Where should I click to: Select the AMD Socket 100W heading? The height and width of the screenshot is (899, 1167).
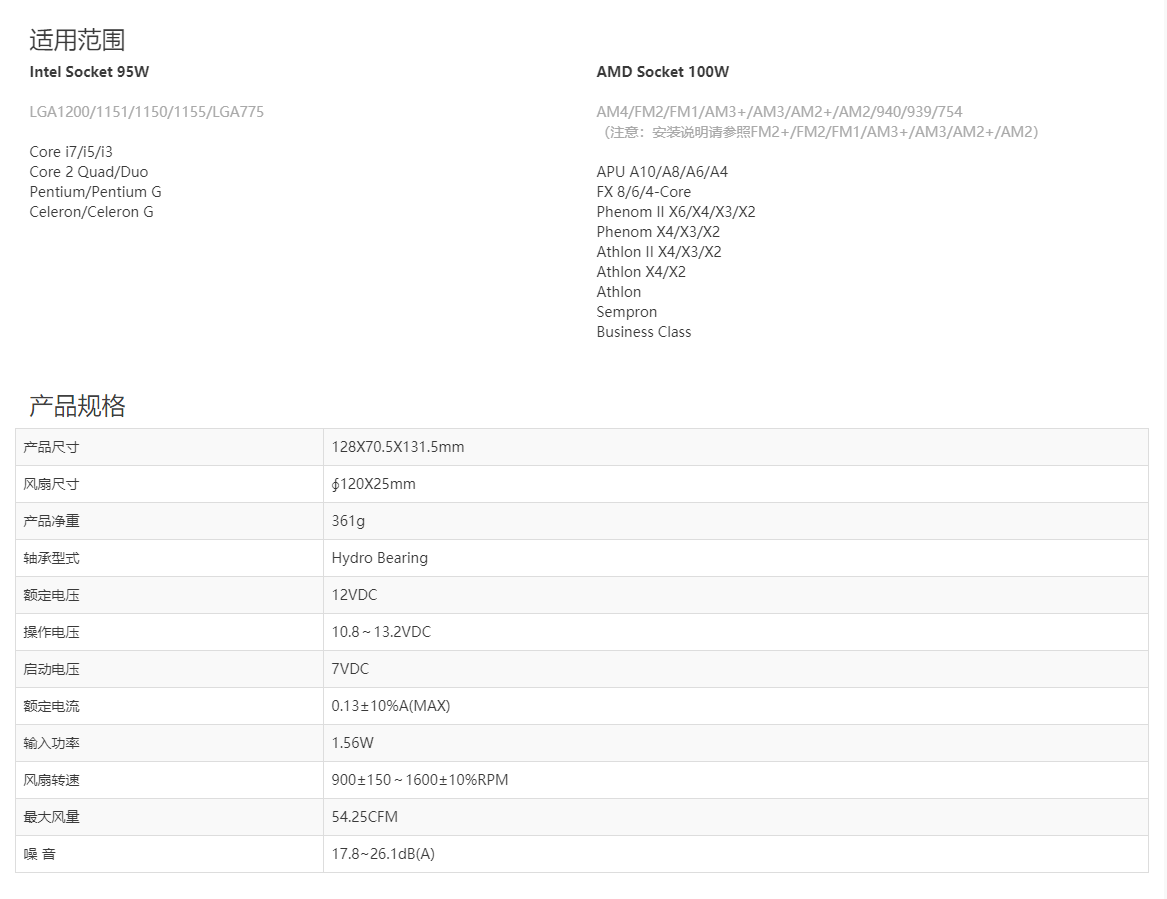[662, 72]
